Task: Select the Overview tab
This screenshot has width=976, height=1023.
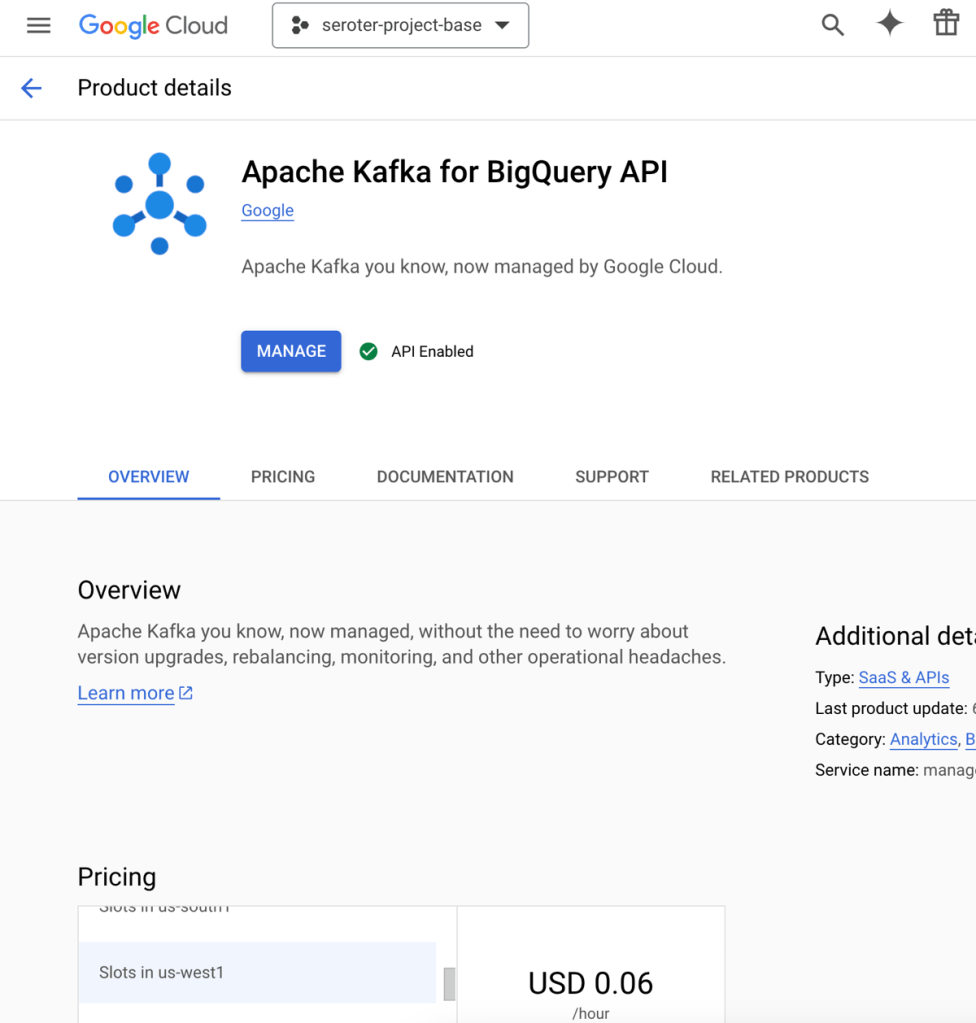Action: point(148,477)
